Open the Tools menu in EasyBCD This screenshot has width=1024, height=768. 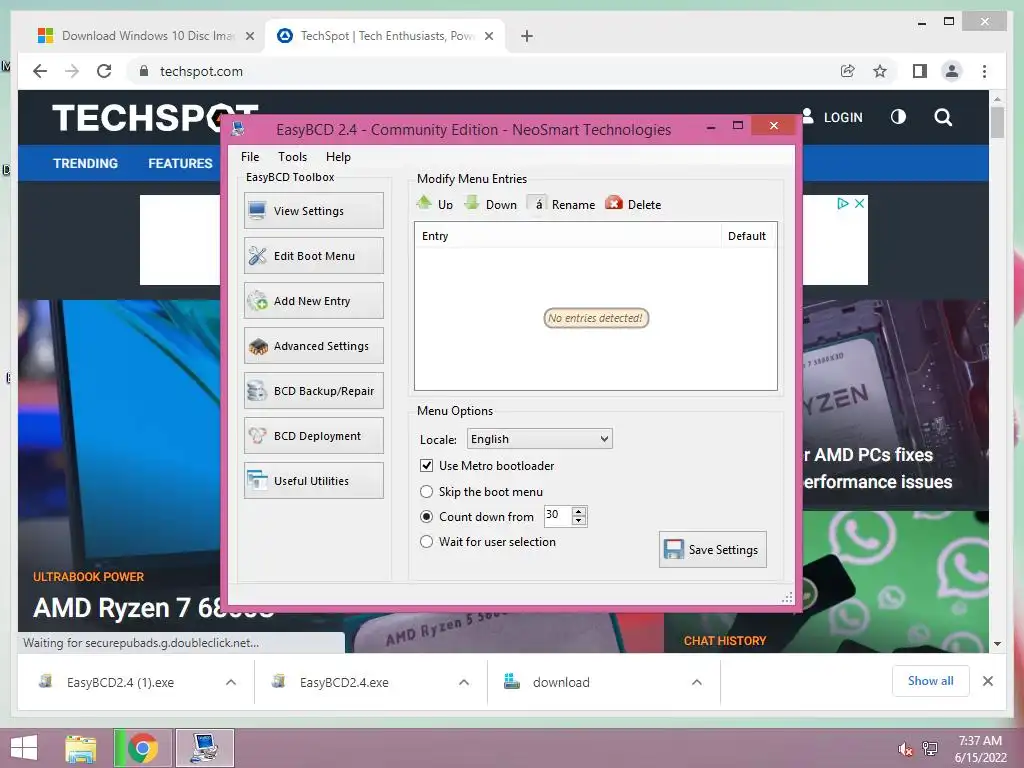click(x=292, y=157)
